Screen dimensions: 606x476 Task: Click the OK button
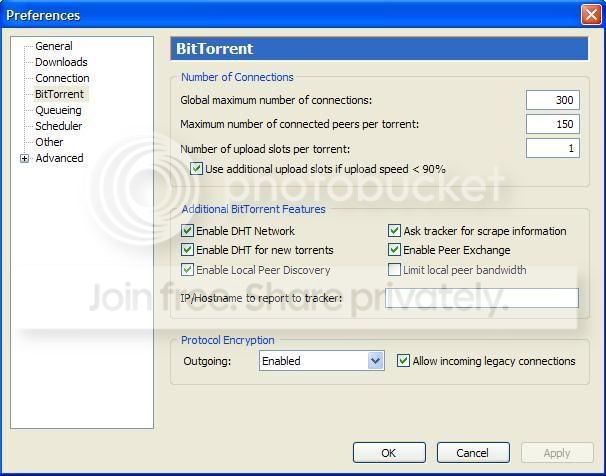coord(389,452)
